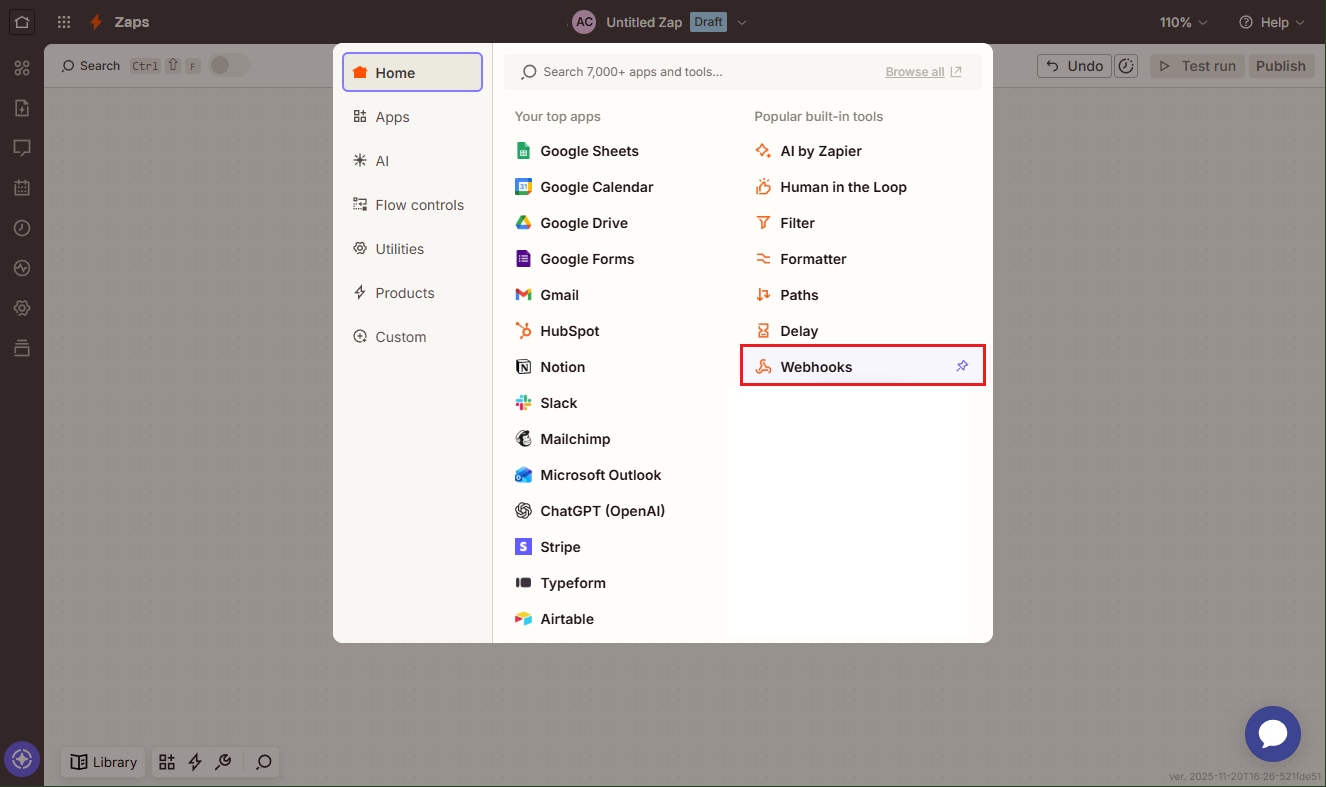Open the copilot compass button in sidebar
This screenshot has height=787, width=1326.
pyautogui.click(x=22, y=759)
